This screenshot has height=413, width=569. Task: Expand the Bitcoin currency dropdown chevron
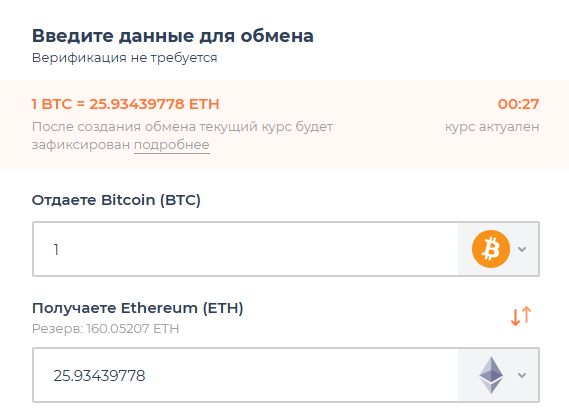coord(522,249)
